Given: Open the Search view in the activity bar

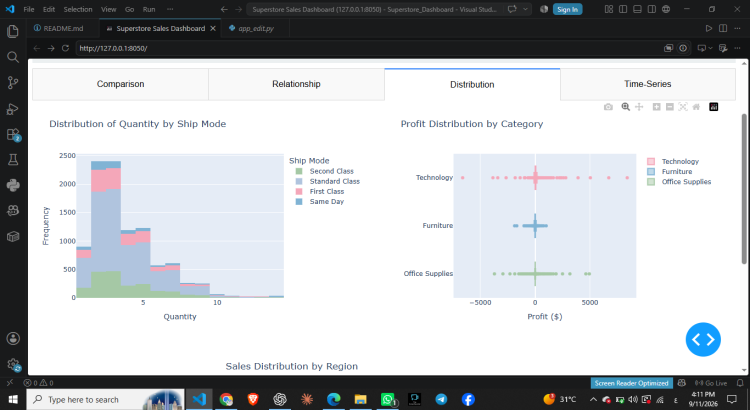Looking at the screenshot, I should tap(13, 57).
